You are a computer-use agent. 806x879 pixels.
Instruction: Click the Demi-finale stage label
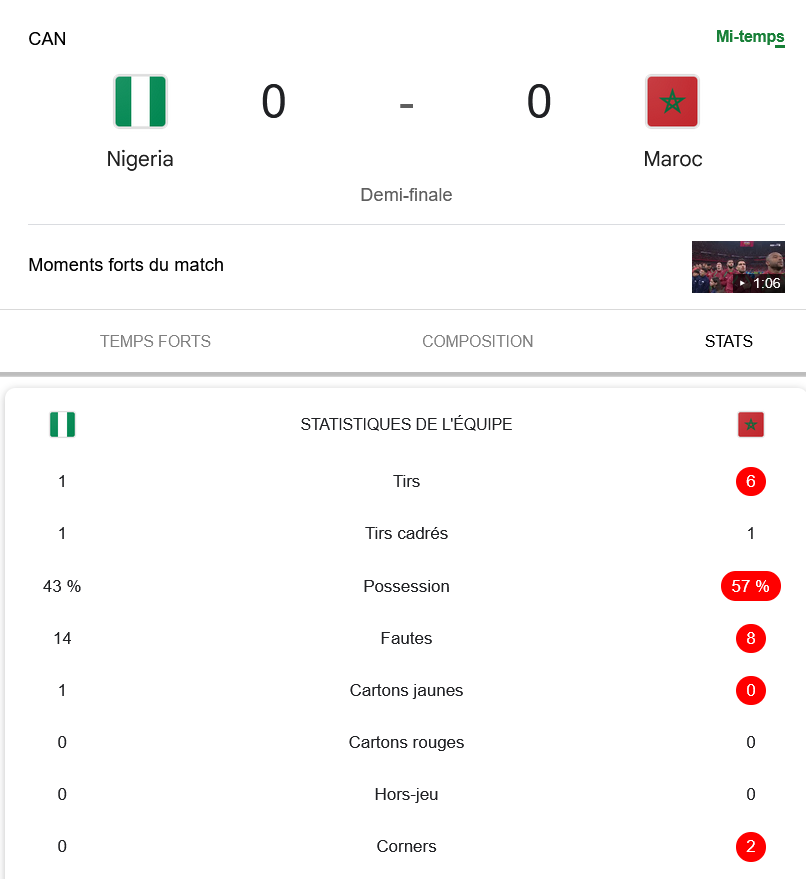[406, 195]
